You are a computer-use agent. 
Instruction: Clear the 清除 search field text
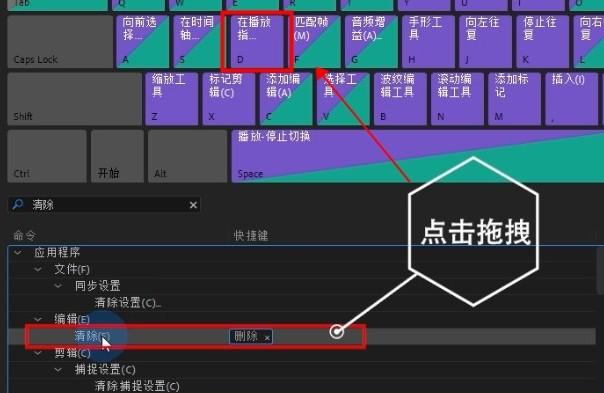pos(193,205)
